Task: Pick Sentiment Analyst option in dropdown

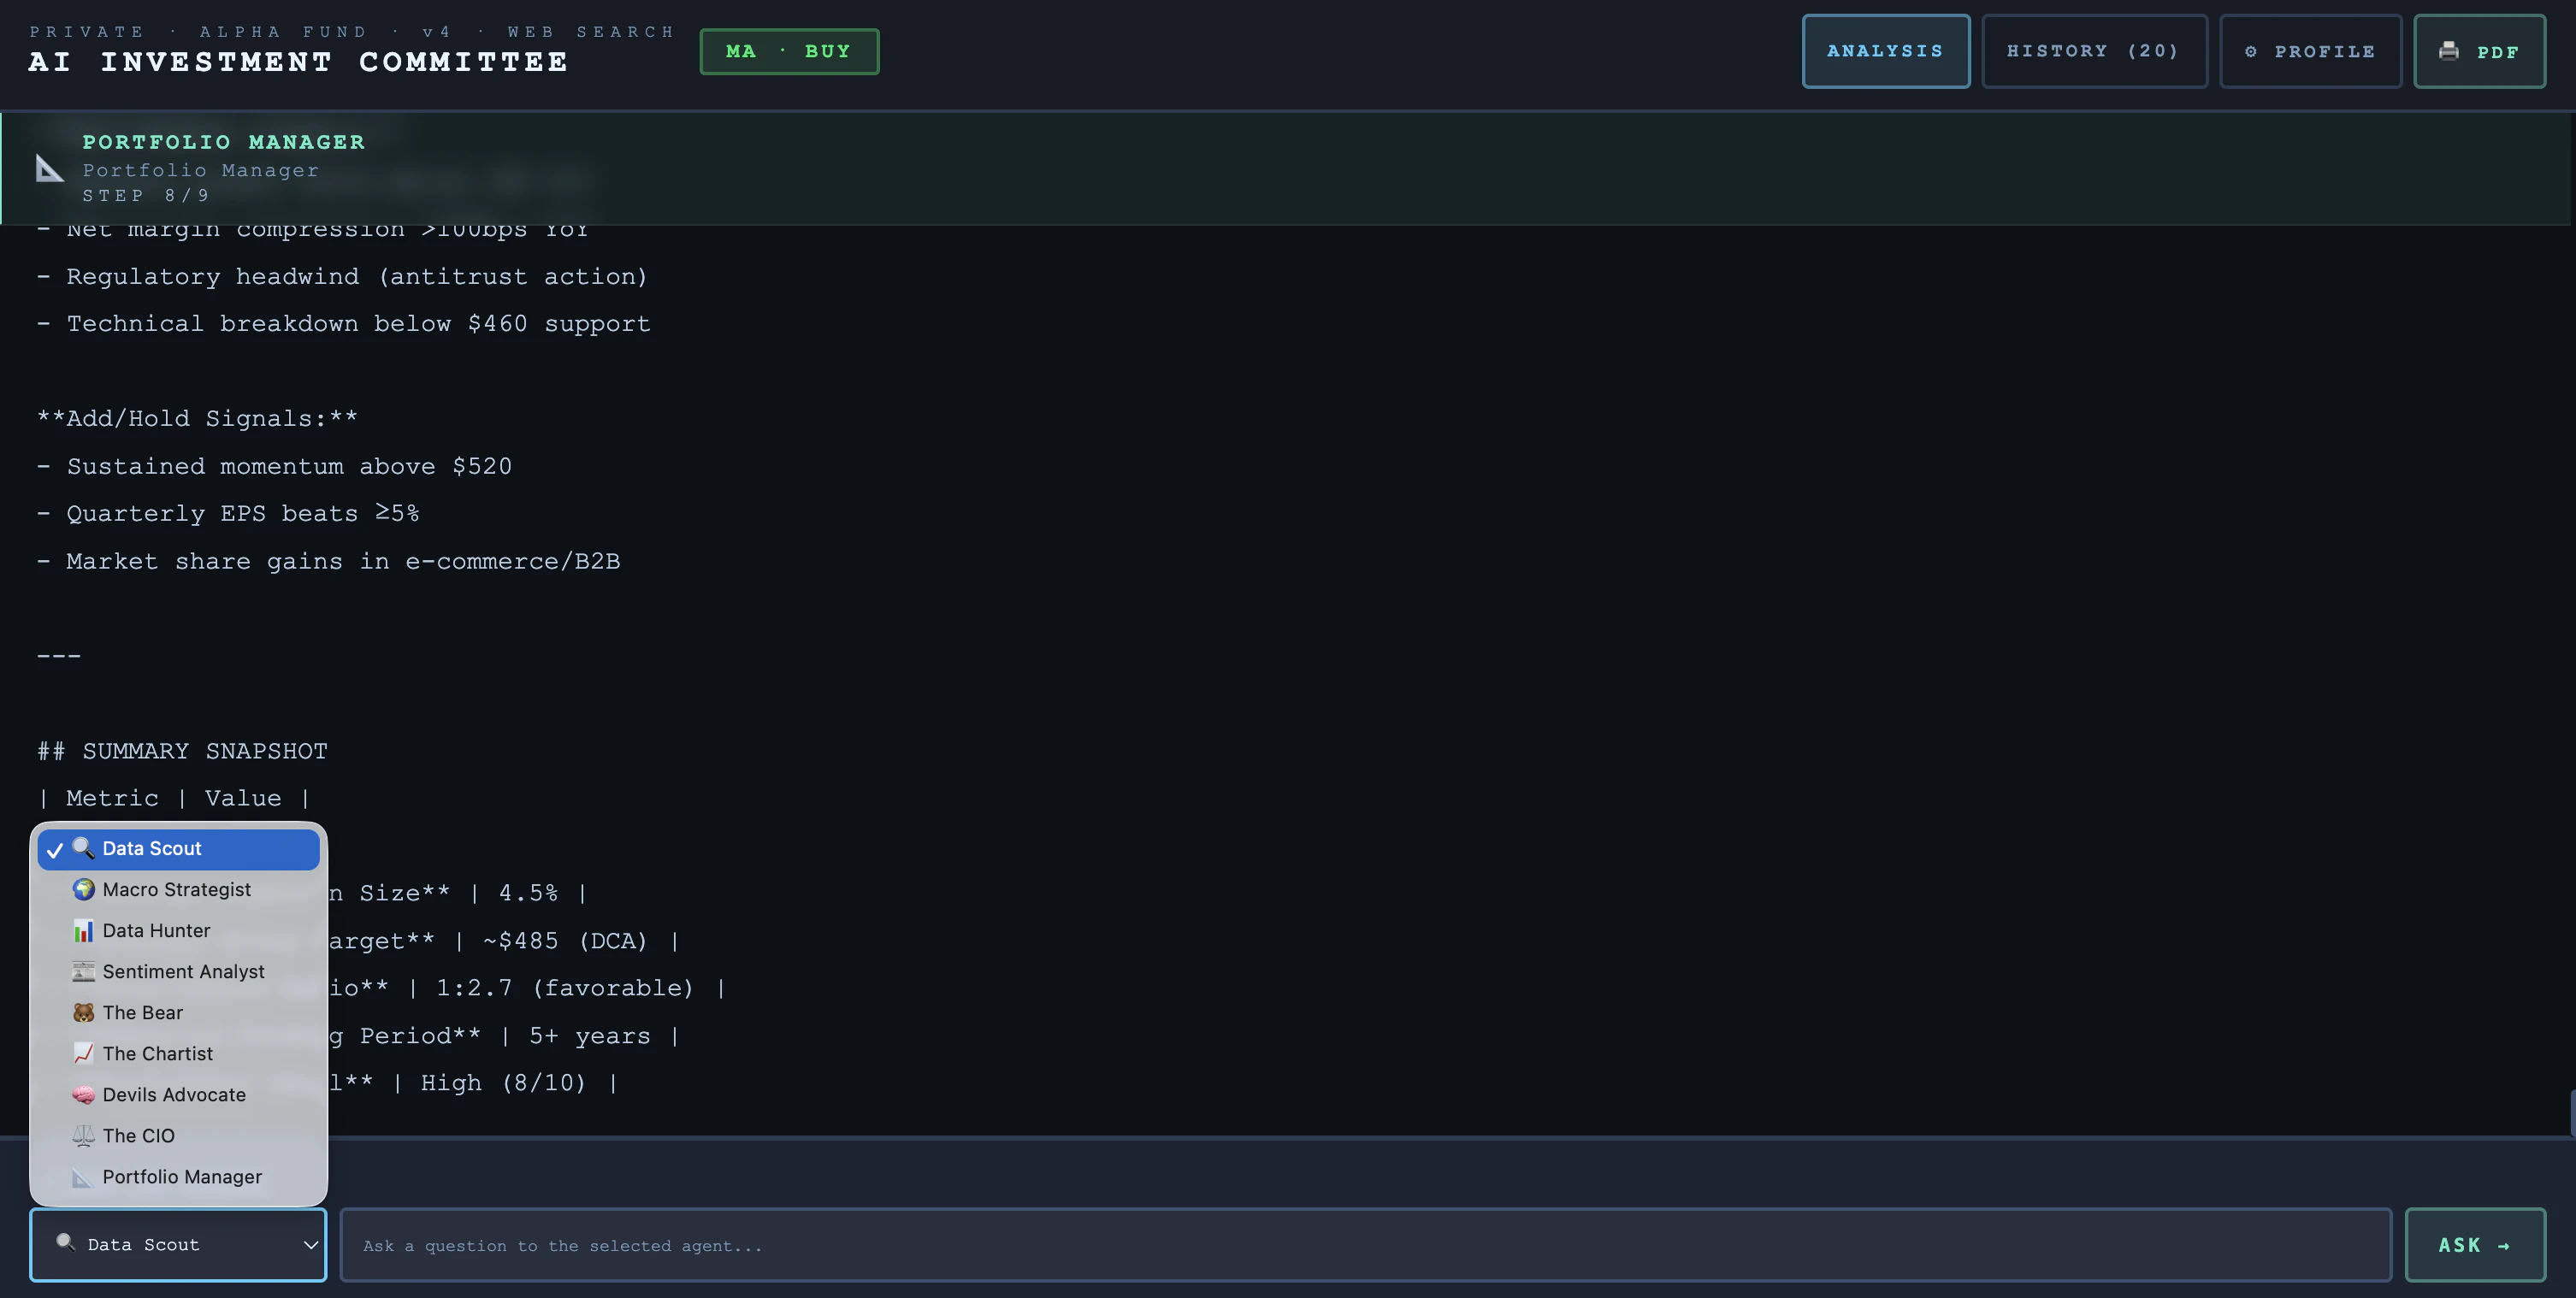Action: coord(183,971)
